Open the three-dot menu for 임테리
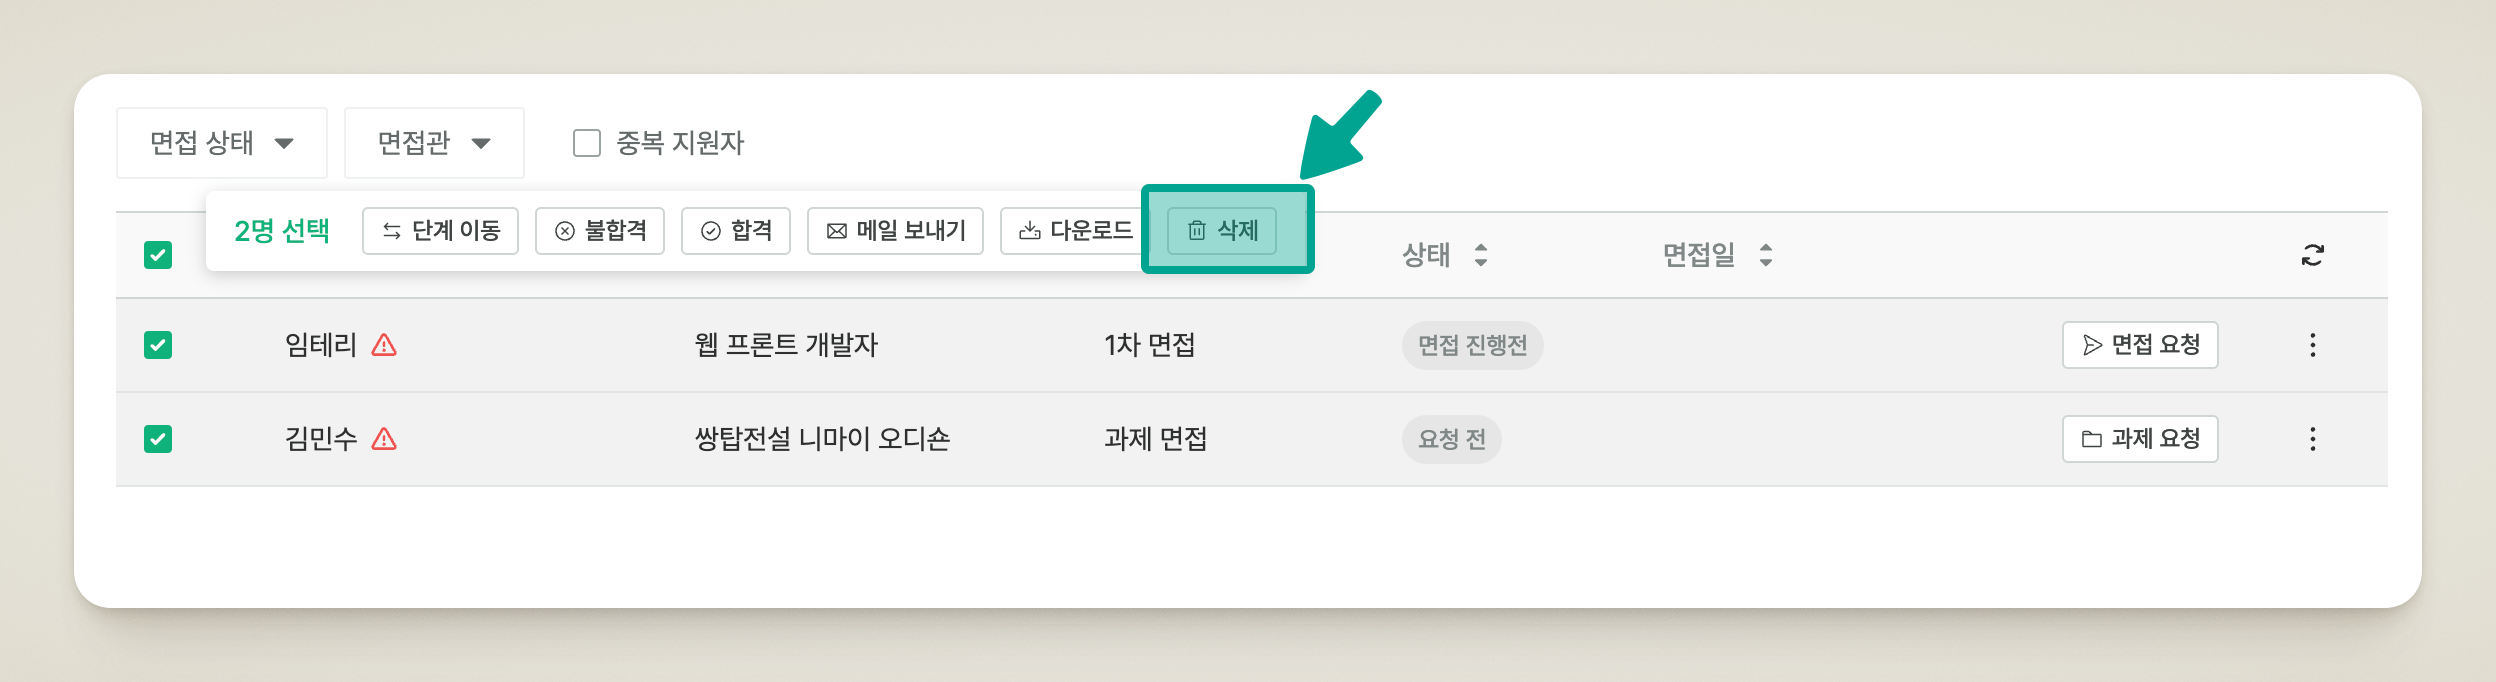 pos(2312,345)
